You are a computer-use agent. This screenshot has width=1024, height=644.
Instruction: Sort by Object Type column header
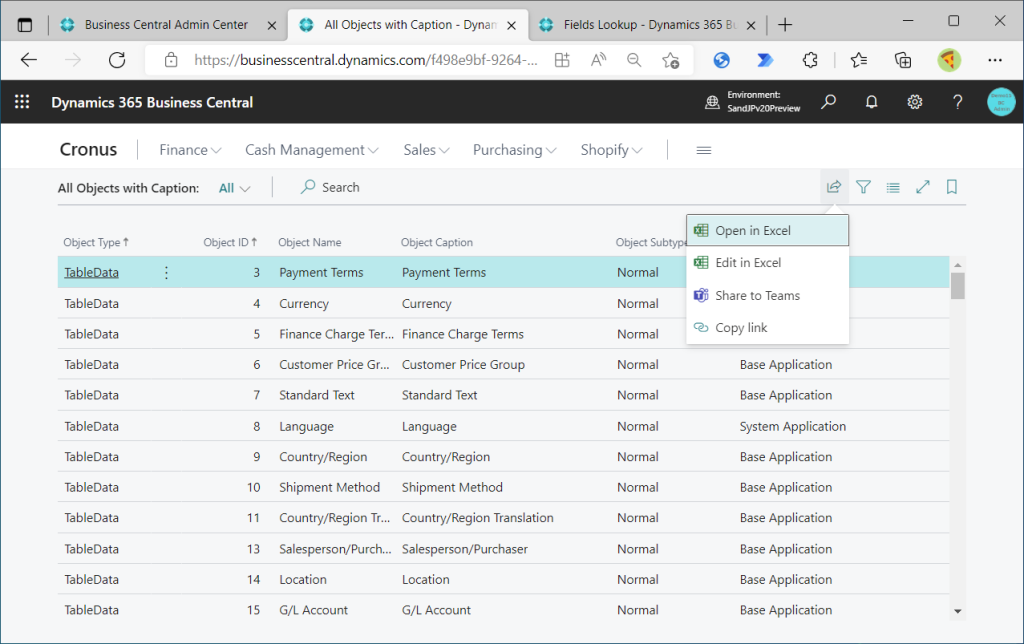pyautogui.click(x=96, y=242)
